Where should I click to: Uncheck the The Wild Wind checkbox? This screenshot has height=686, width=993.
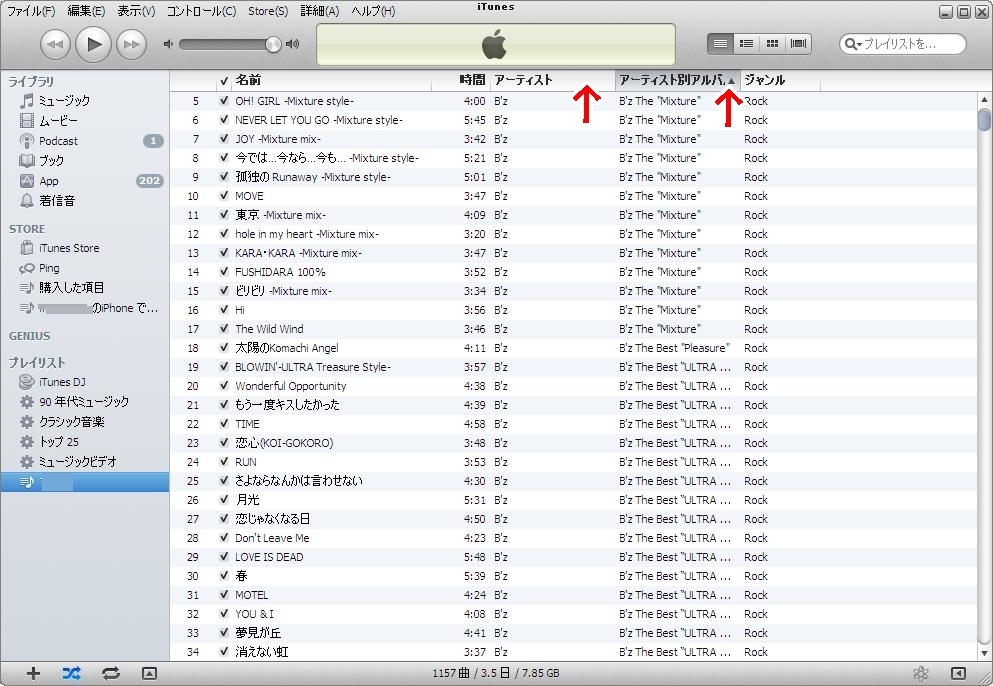click(224, 329)
